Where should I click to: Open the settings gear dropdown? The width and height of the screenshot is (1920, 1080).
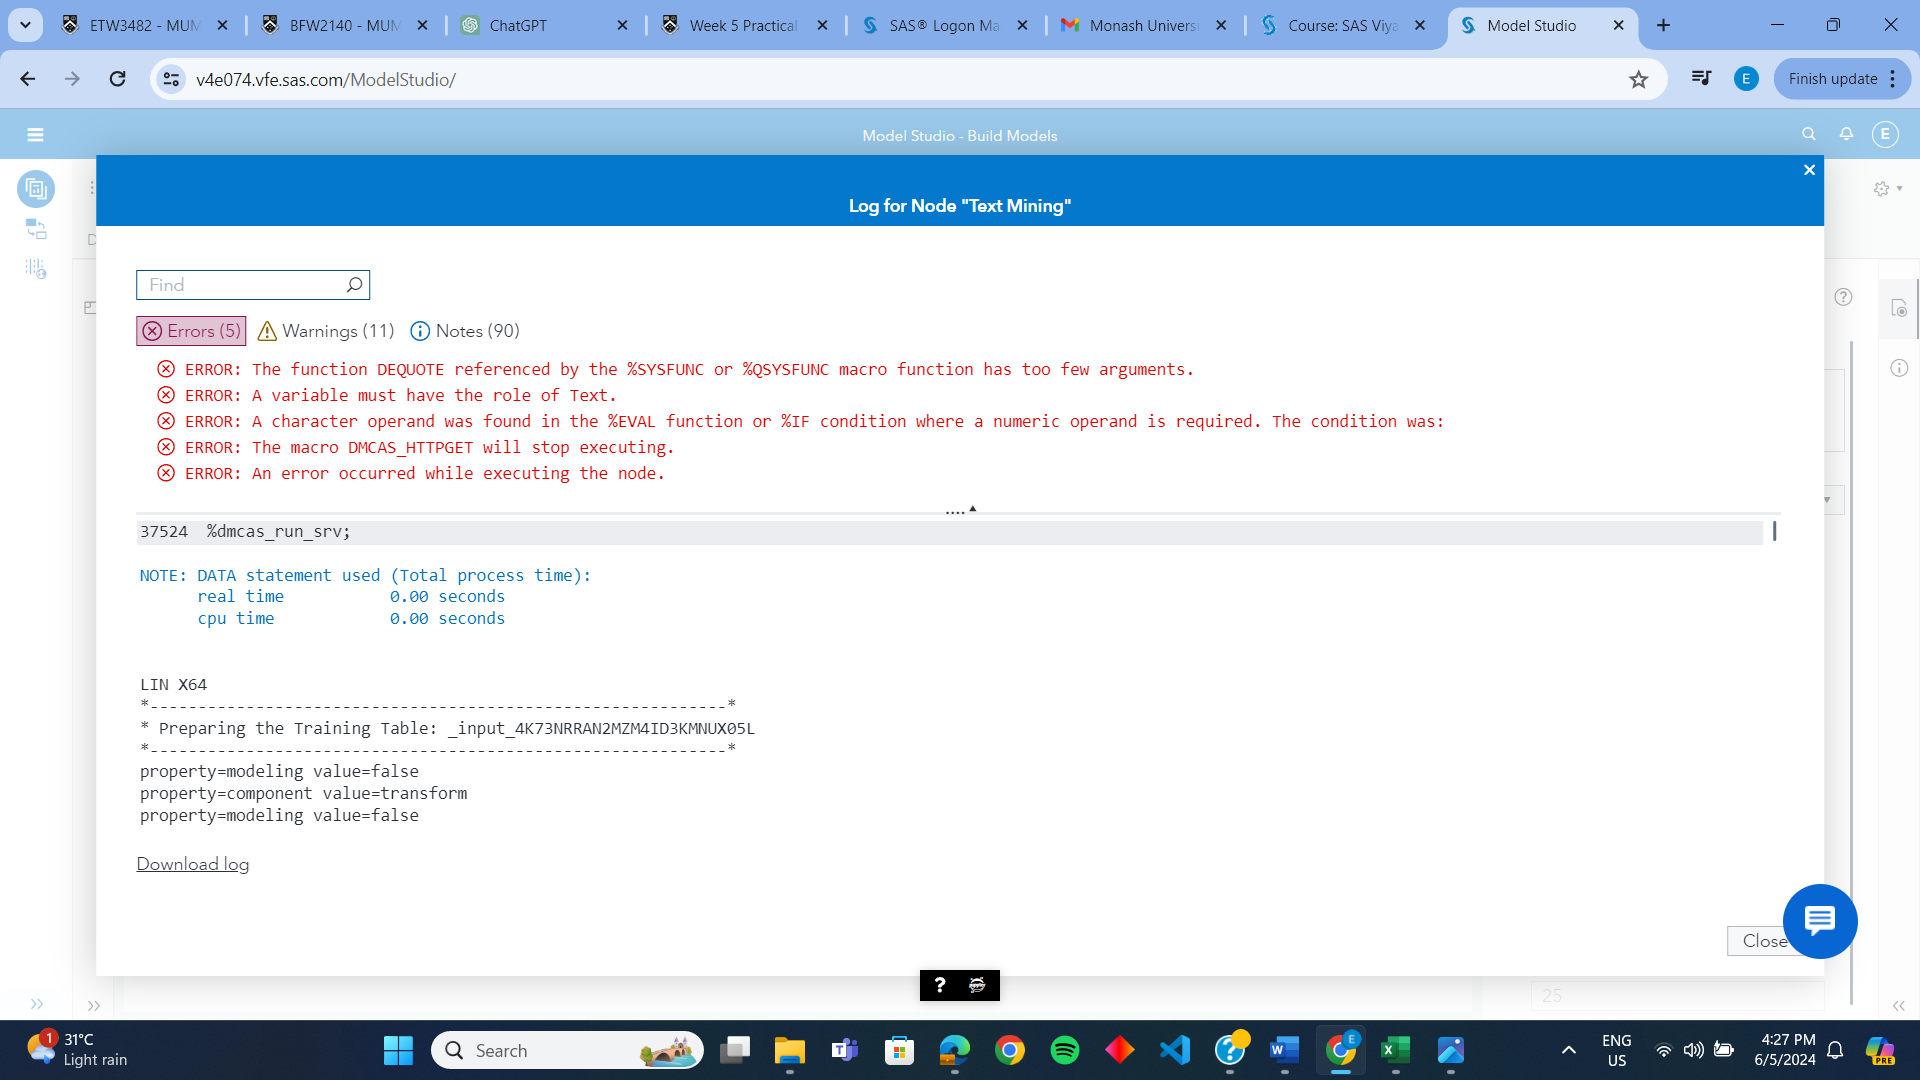click(x=1882, y=188)
